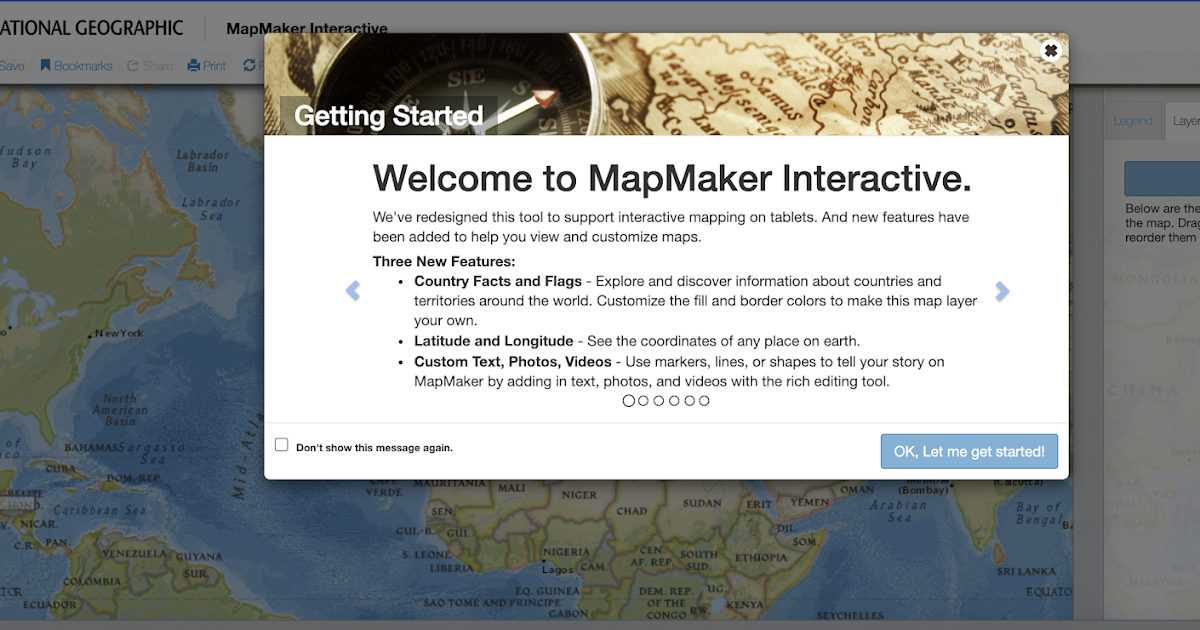Advance to the next Getting Started slide
Screen dimensions: 1200x630
[x=1002, y=290]
